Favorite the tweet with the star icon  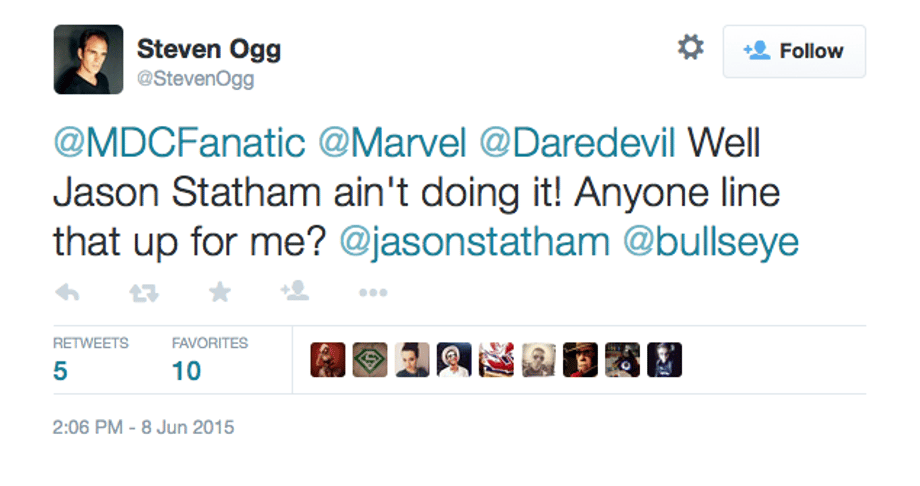[x=219, y=291]
